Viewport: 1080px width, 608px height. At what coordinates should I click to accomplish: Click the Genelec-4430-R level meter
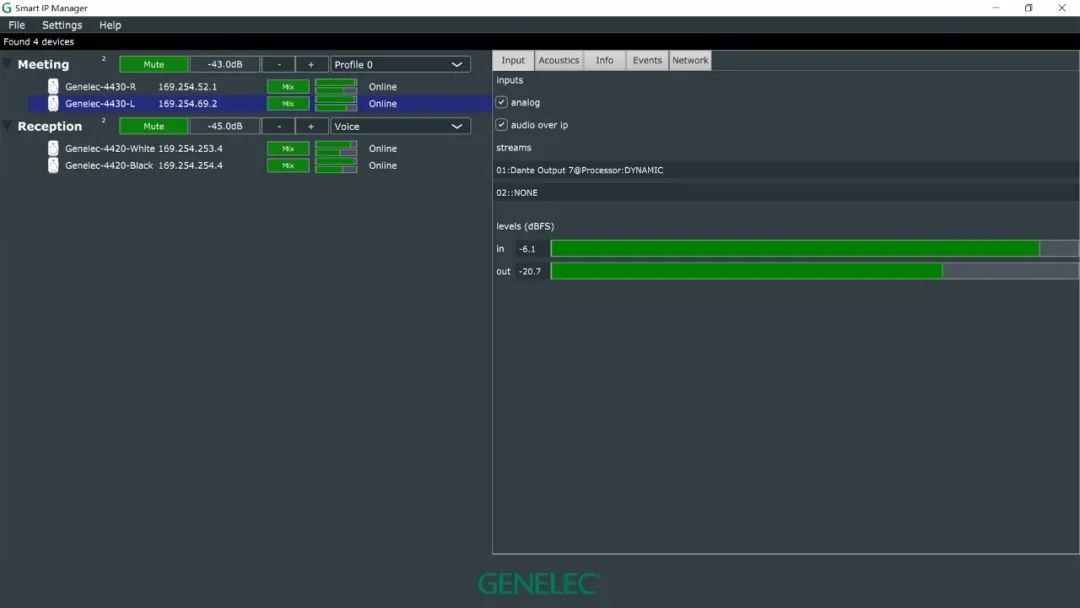(336, 87)
